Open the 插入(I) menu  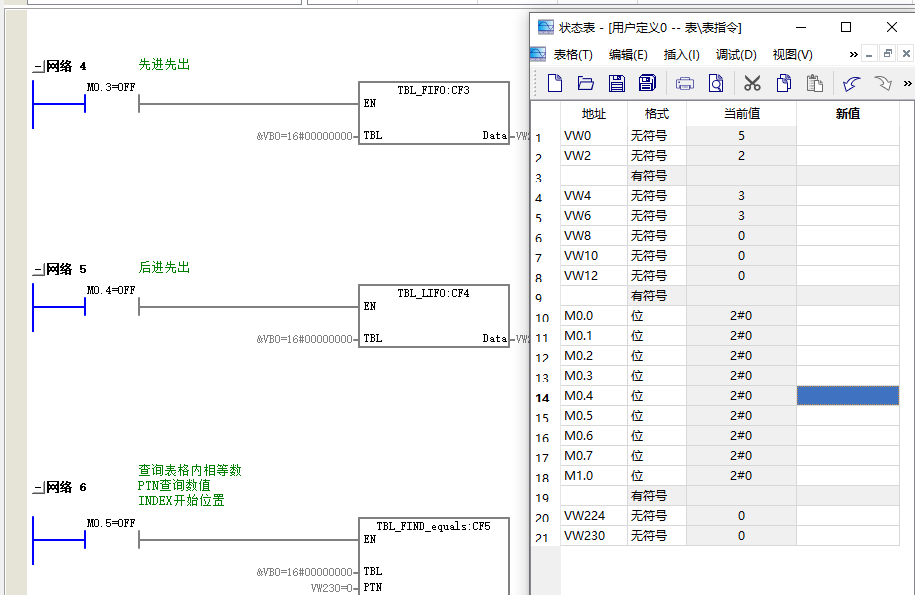click(682, 54)
